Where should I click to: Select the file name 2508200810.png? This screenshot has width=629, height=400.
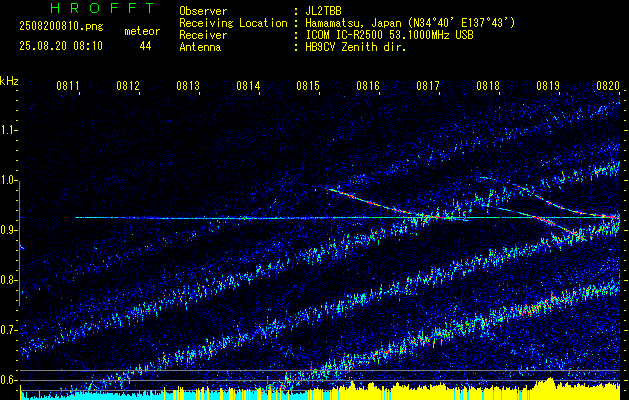[x=61, y=27]
